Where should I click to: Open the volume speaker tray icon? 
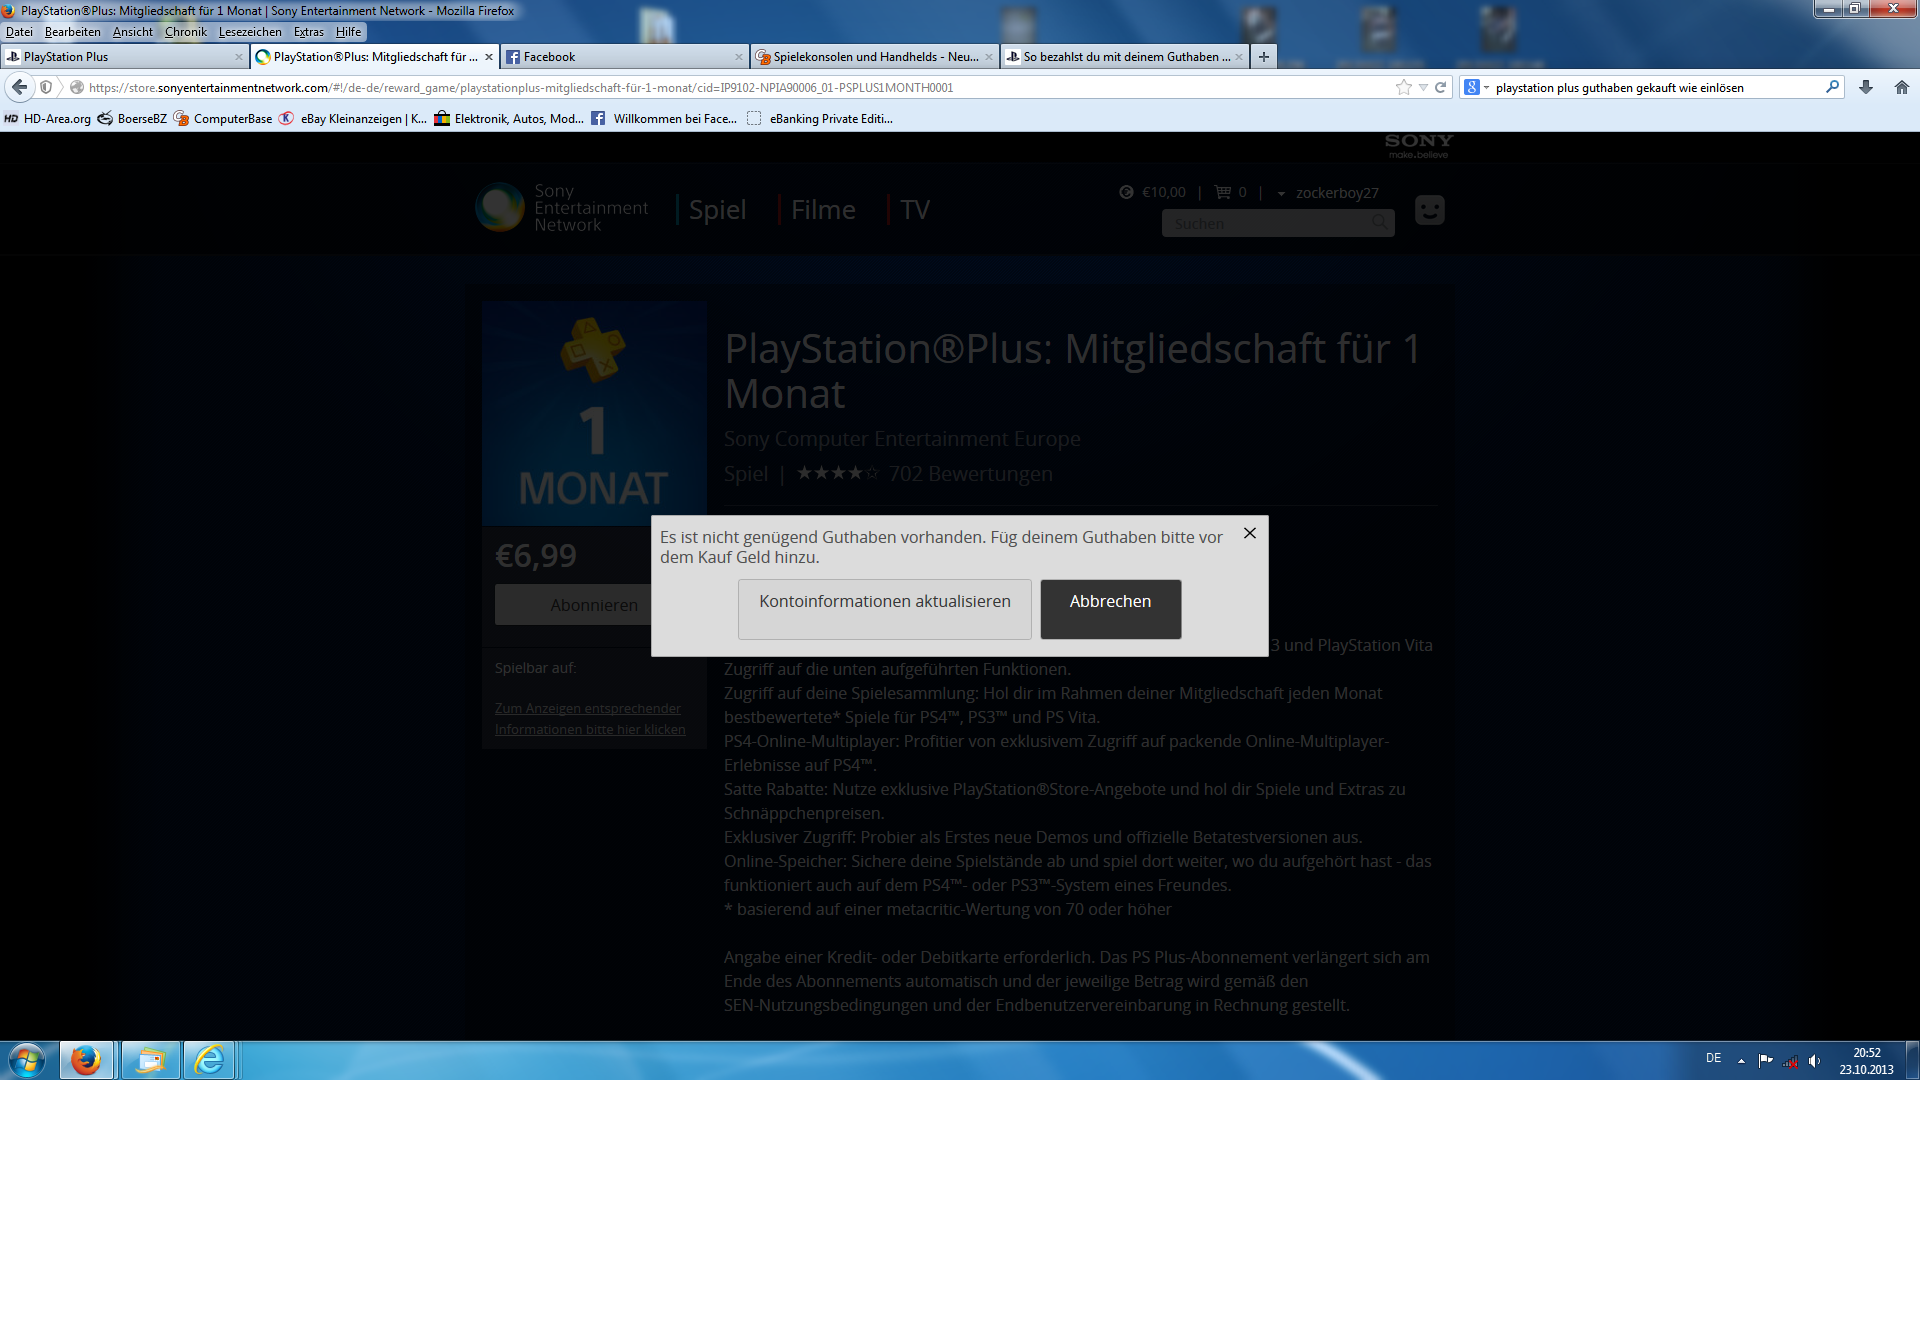point(1814,1061)
